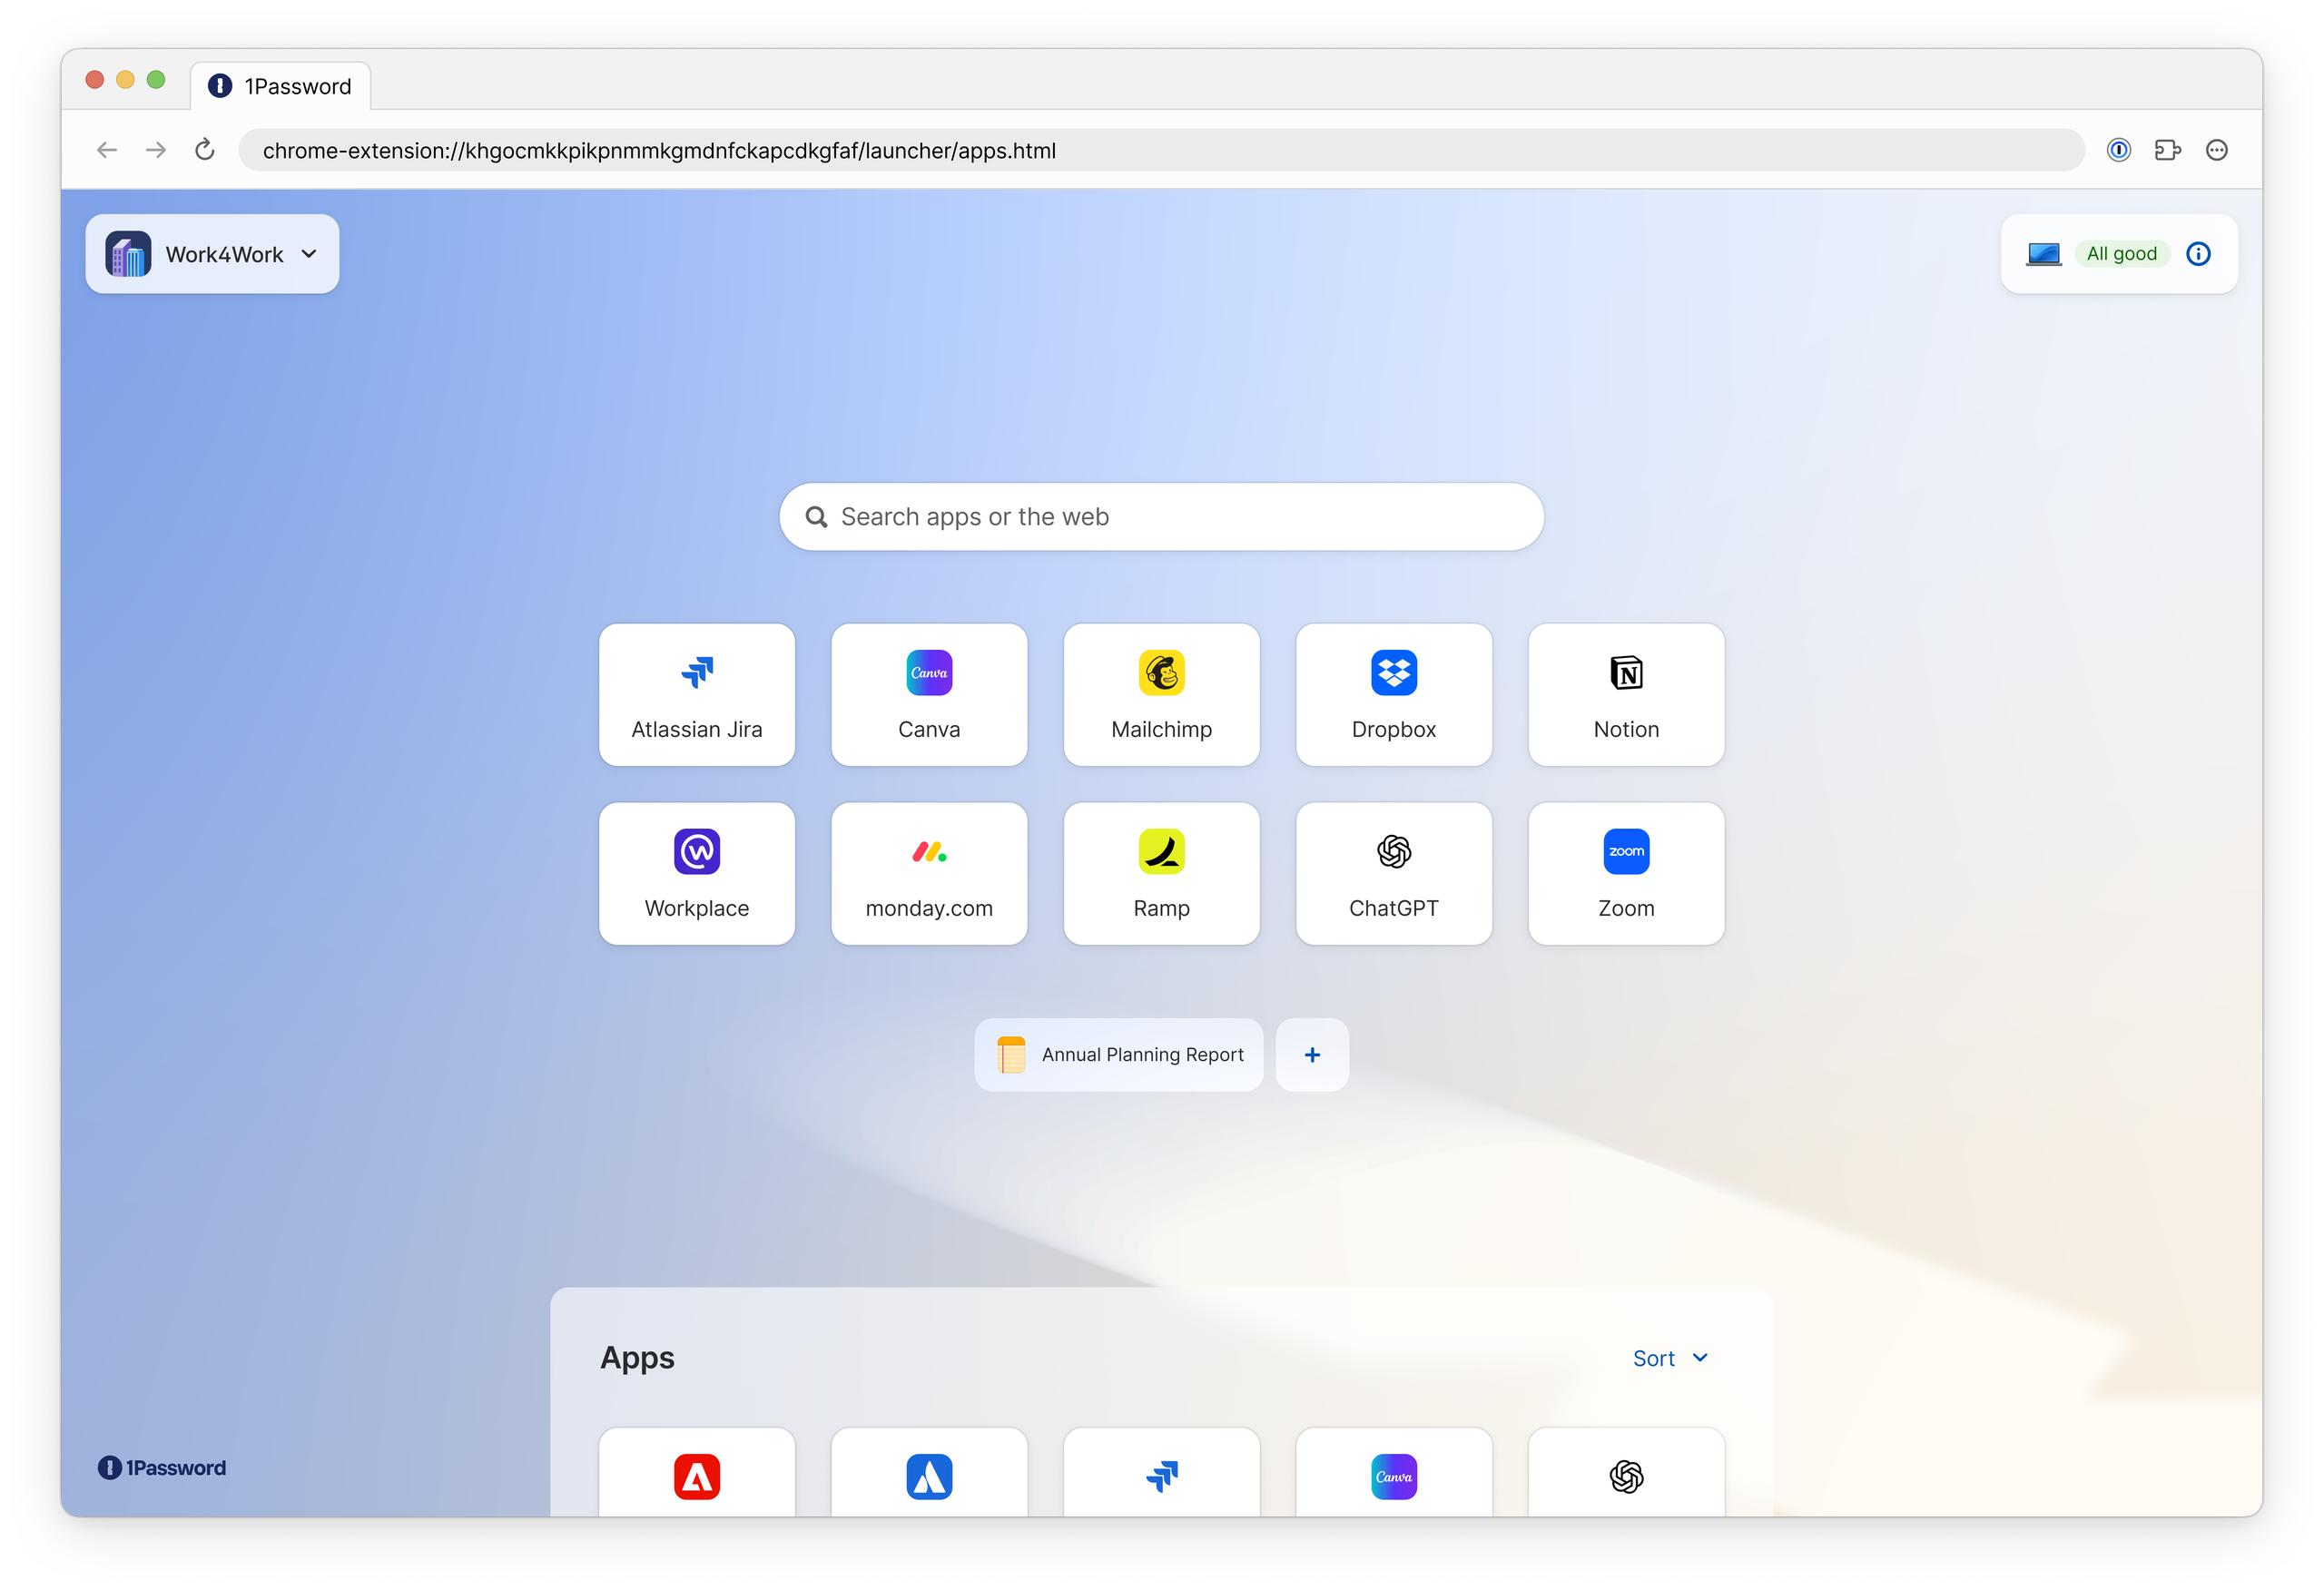
Task: Click the 1Password extension icon in the toolbar
Action: [2119, 150]
